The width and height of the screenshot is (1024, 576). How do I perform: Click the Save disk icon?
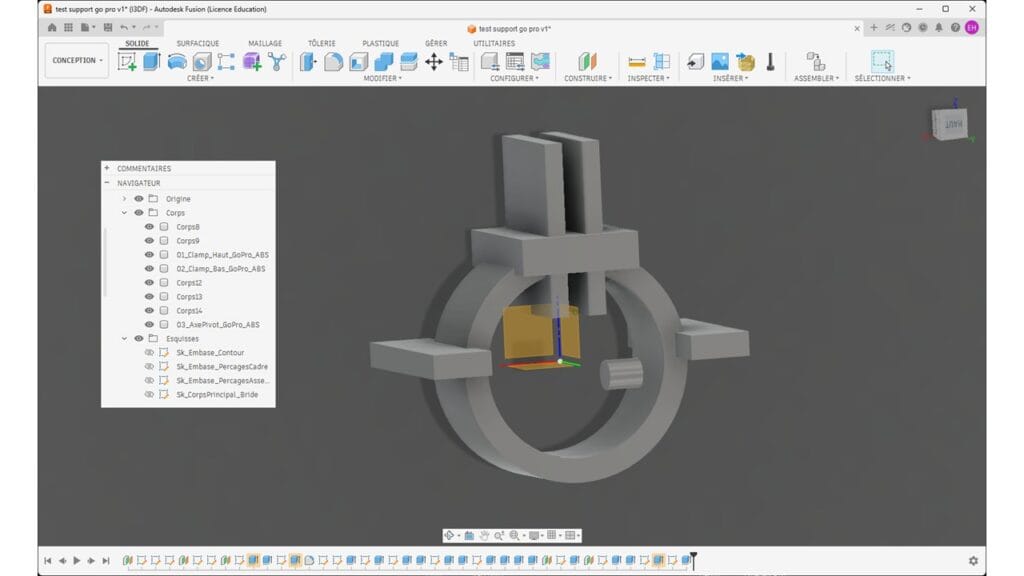pyautogui.click(x=108, y=27)
